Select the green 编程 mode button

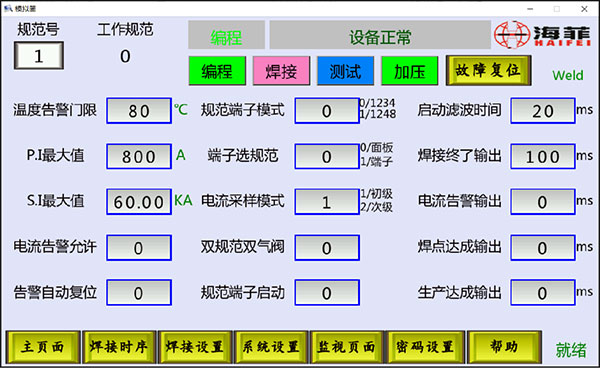217,71
